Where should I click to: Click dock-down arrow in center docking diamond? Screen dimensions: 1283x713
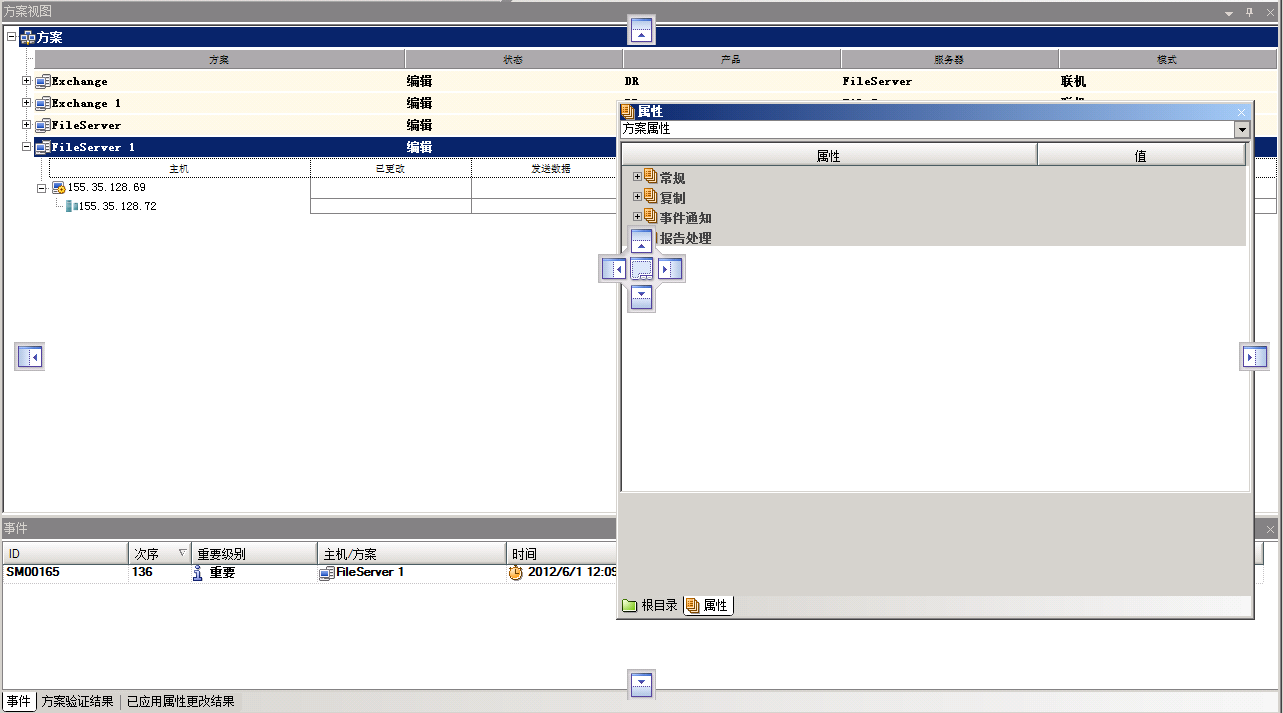(x=642, y=297)
